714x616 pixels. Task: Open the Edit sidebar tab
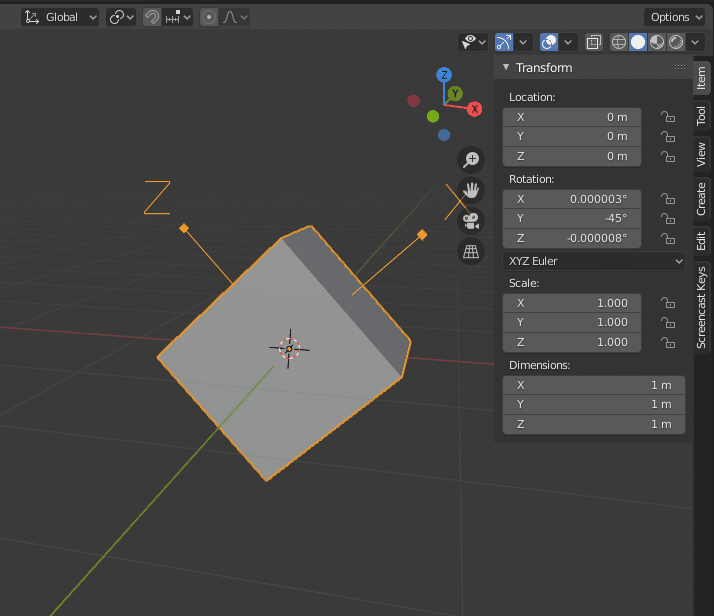pyautogui.click(x=701, y=241)
